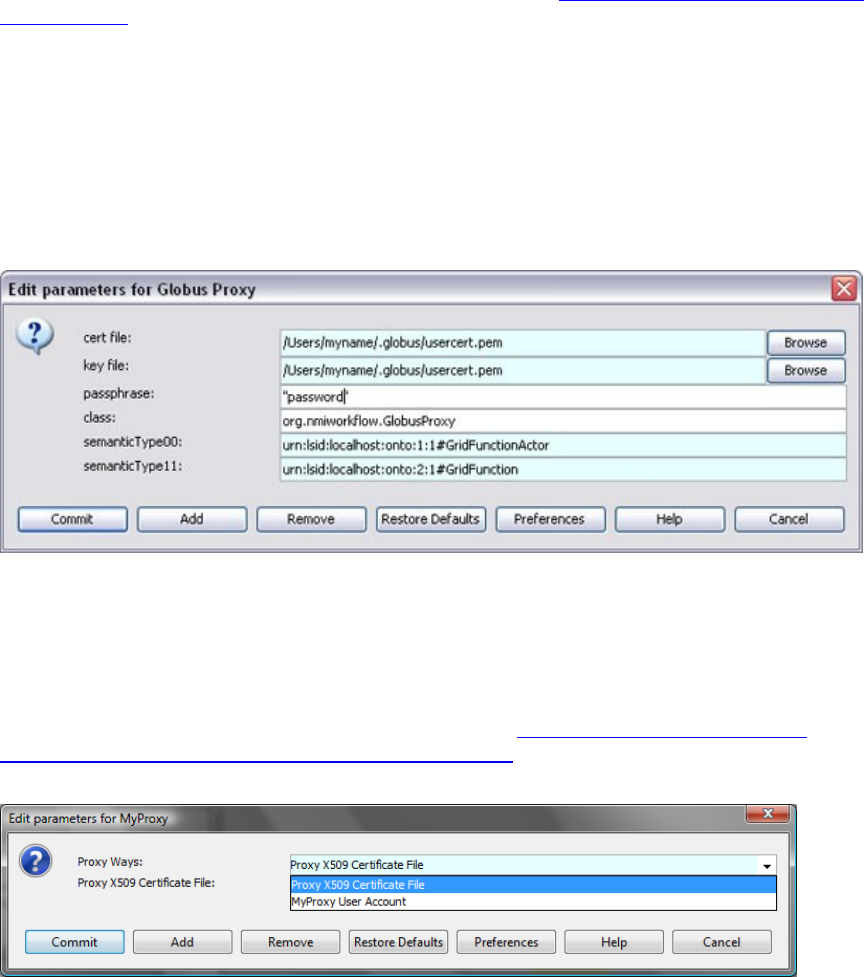Screen dimensions: 864x977
Task: Click the 'cert file:' label
Action: pos(107,338)
